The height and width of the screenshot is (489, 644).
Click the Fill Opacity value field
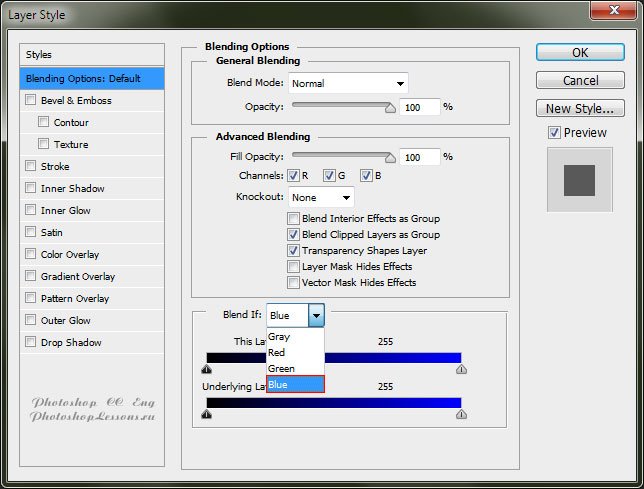click(x=418, y=157)
